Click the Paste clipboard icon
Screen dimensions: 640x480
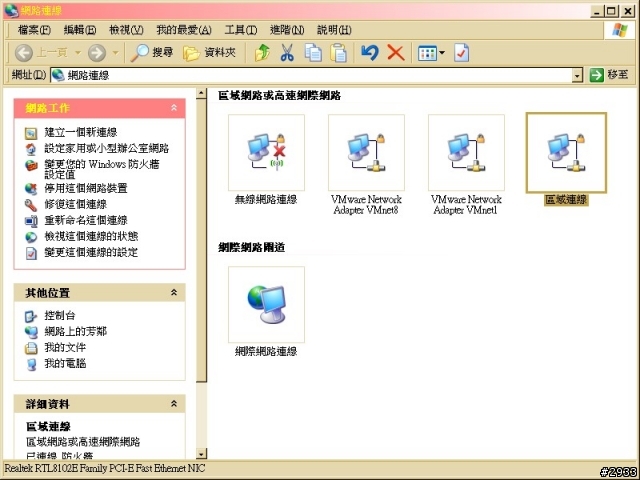338,53
